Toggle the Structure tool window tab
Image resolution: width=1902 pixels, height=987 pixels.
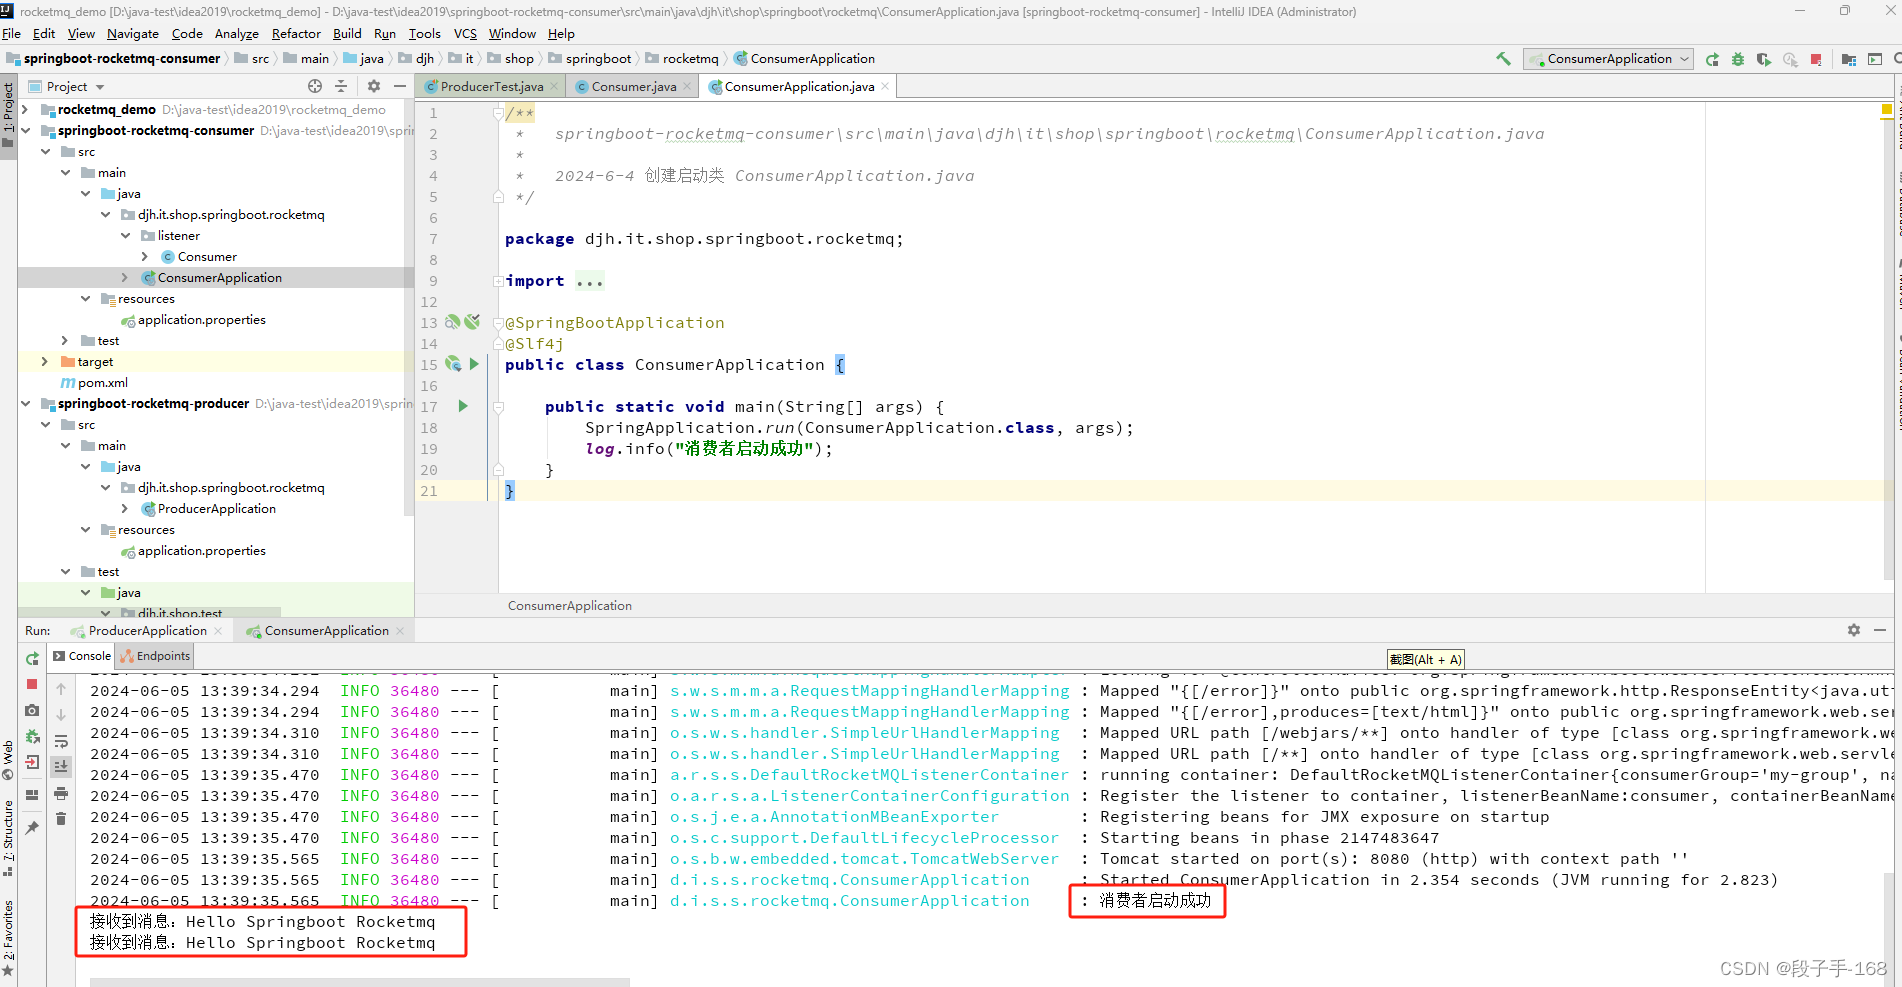click(8, 838)
